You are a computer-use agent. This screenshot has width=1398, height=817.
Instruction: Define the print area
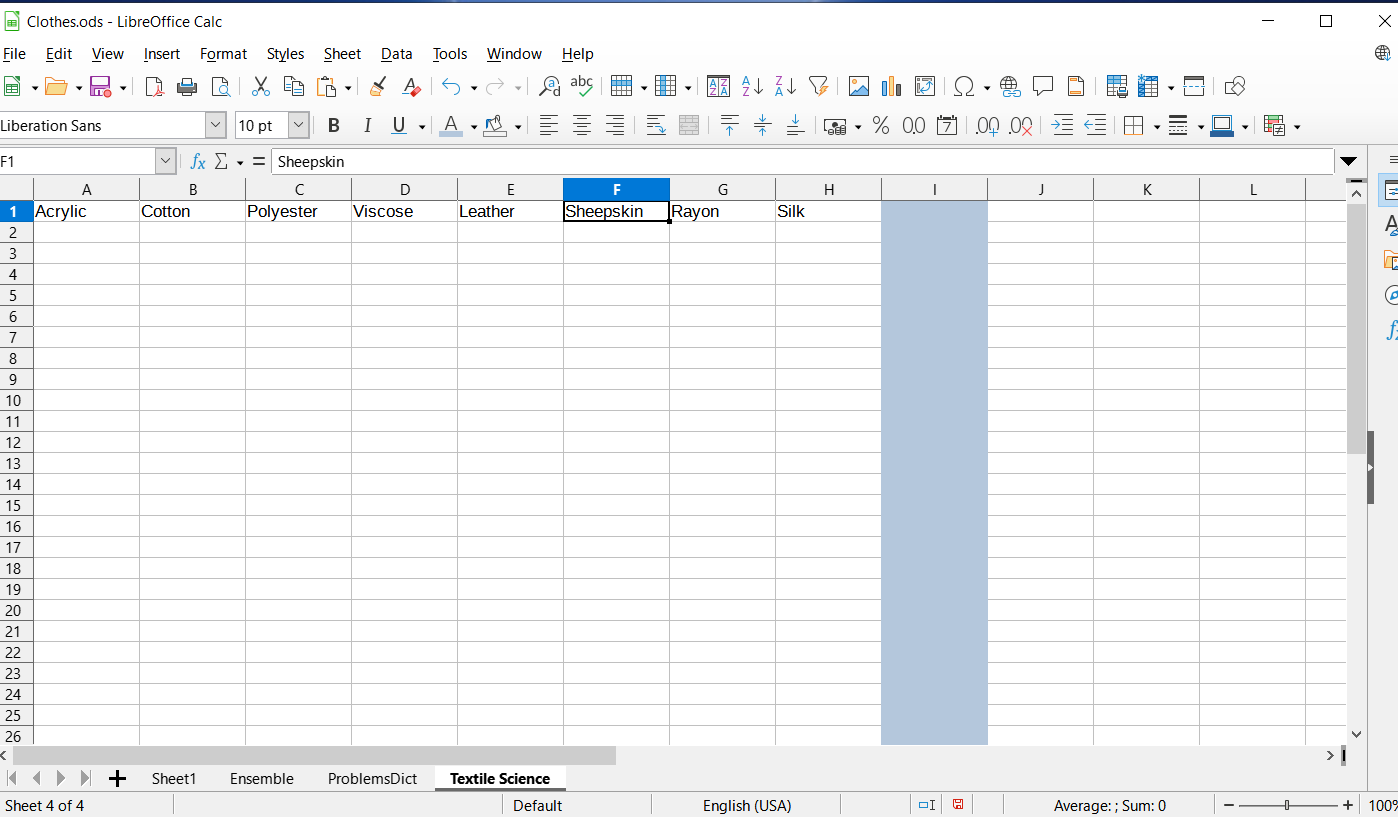(x=1117, y=87)
